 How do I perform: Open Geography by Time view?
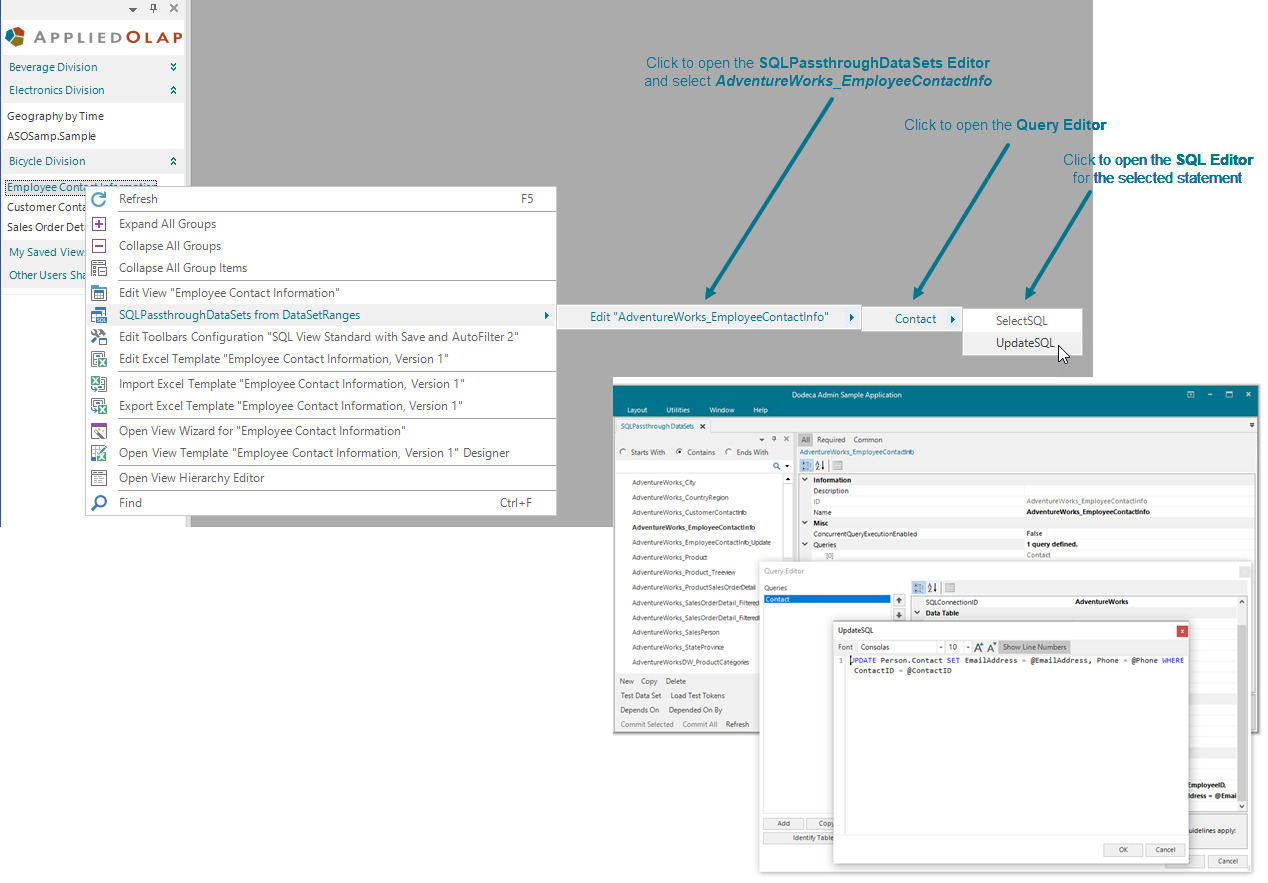pos(55,116)
